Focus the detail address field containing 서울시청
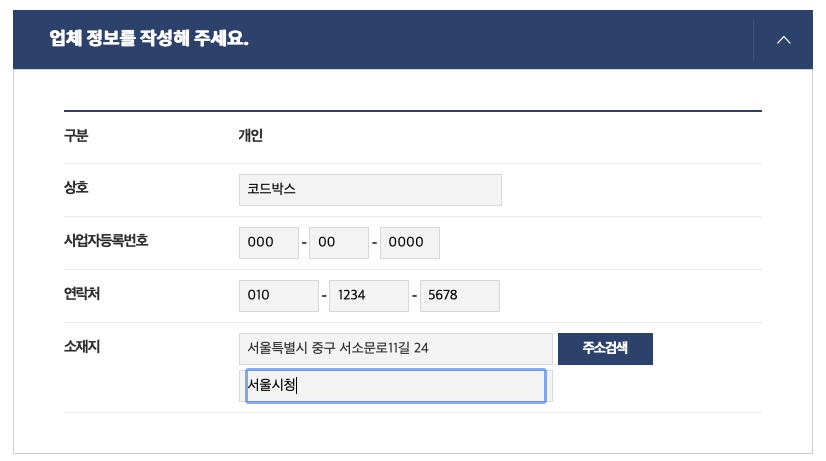The height and width of the screenshot is (461, 826). [395, 386]
